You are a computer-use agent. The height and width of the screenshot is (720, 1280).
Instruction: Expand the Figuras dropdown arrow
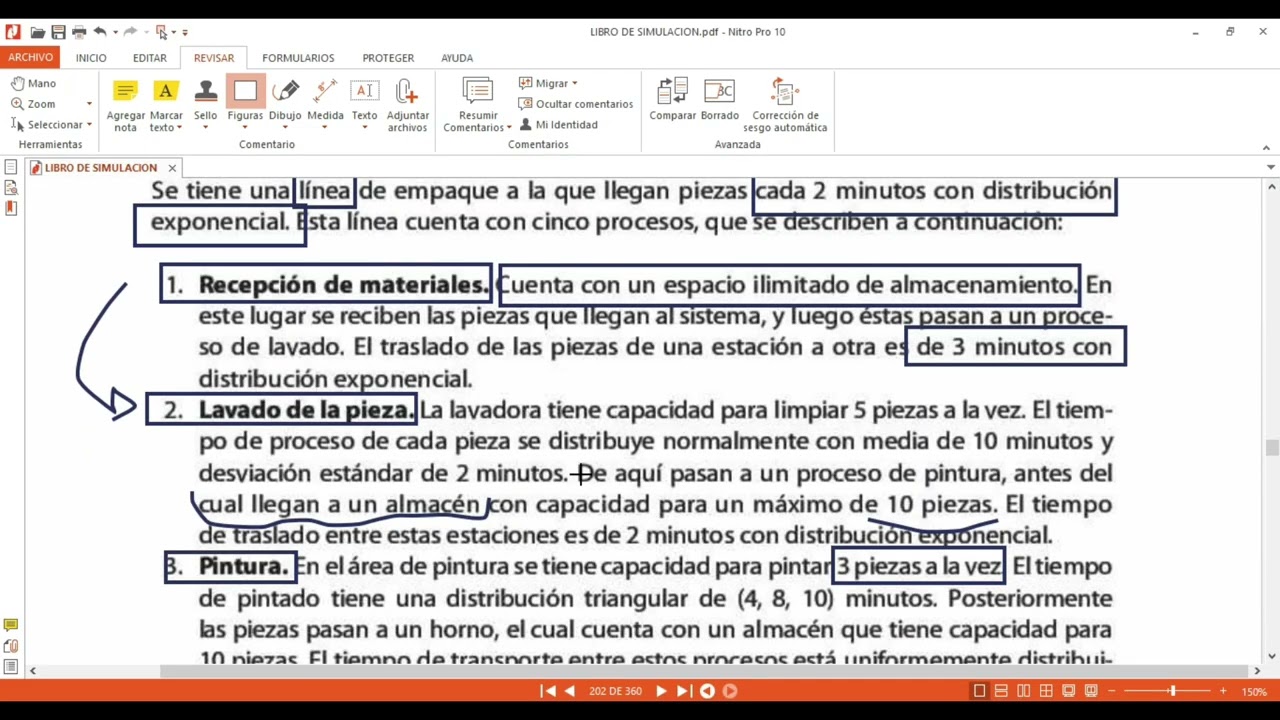245,128
